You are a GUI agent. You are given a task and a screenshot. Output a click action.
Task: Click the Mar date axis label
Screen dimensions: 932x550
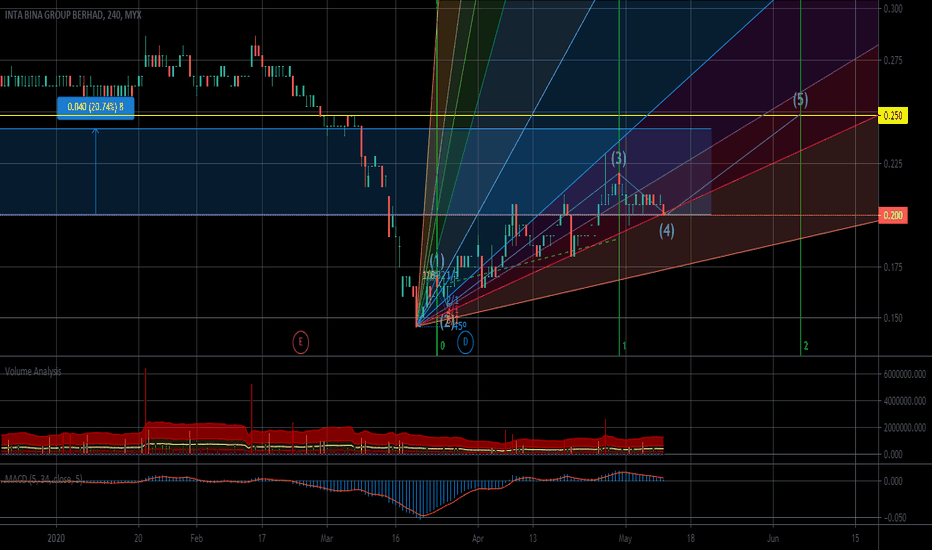(326, 538)
